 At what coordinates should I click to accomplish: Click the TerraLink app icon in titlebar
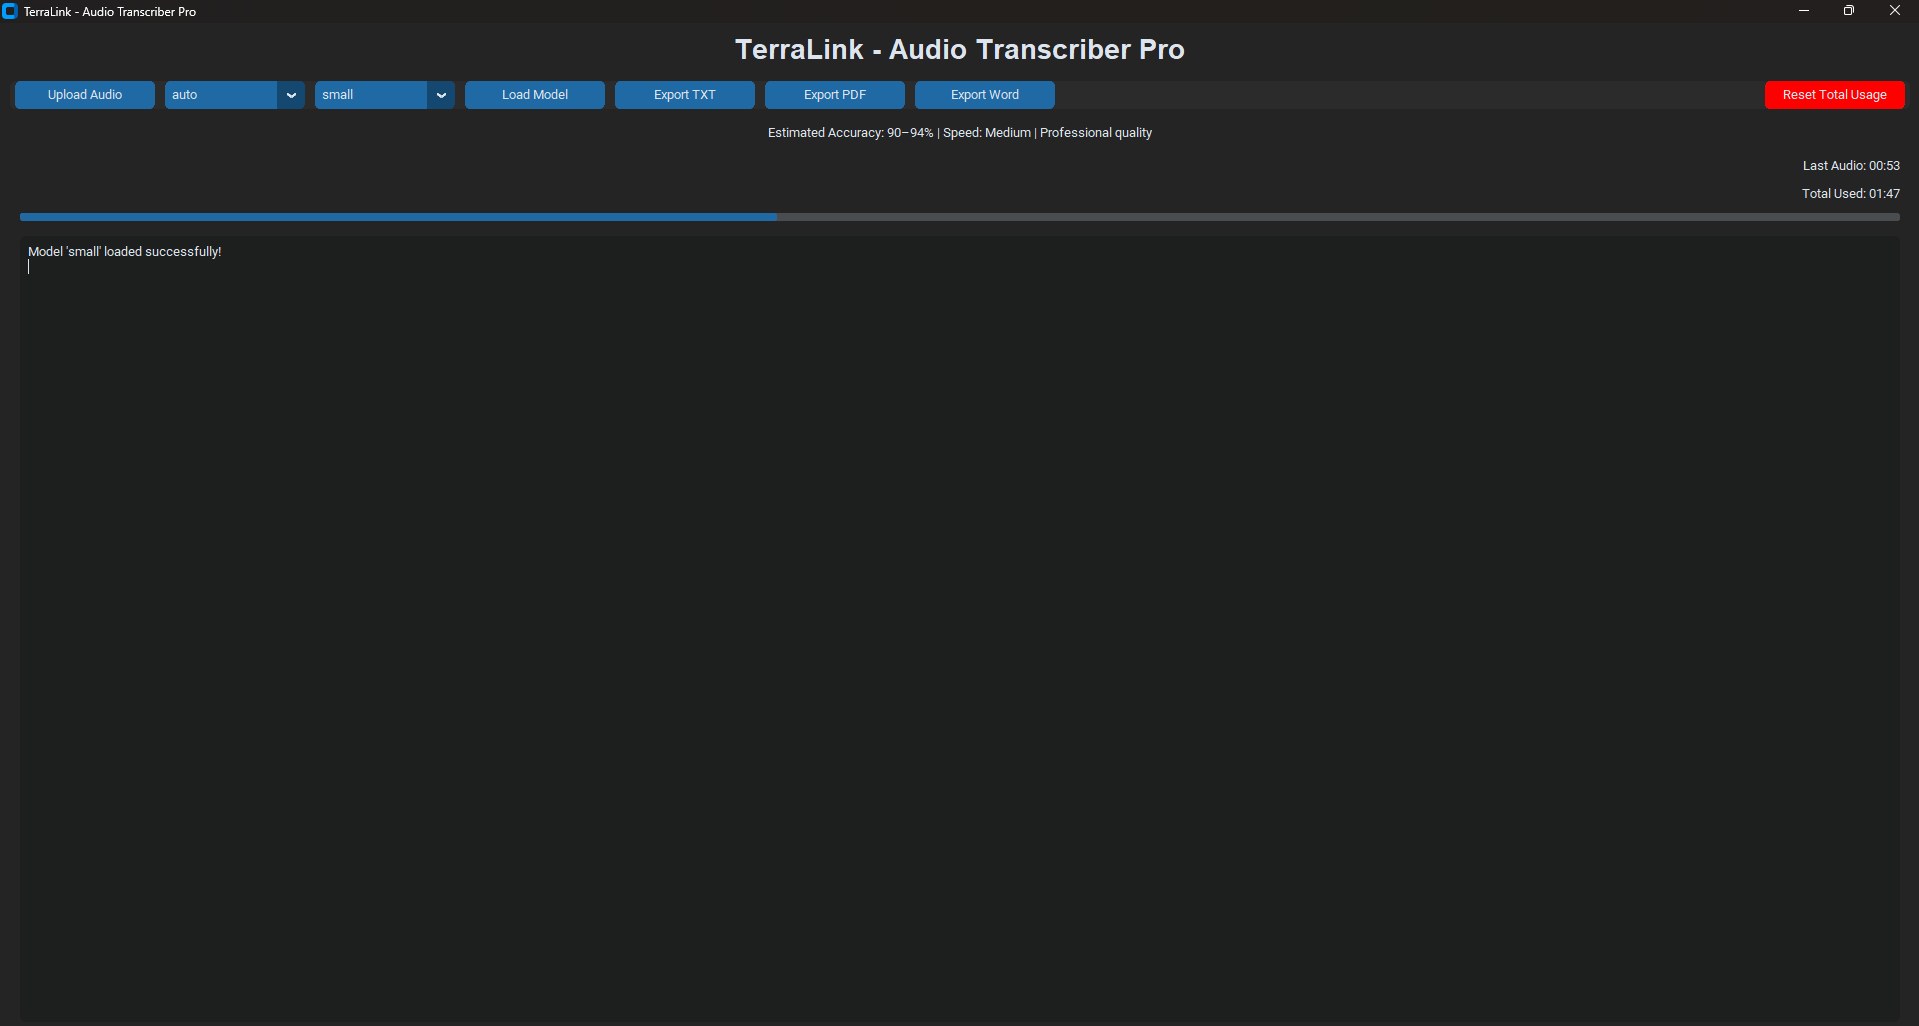tap(10, 11)
